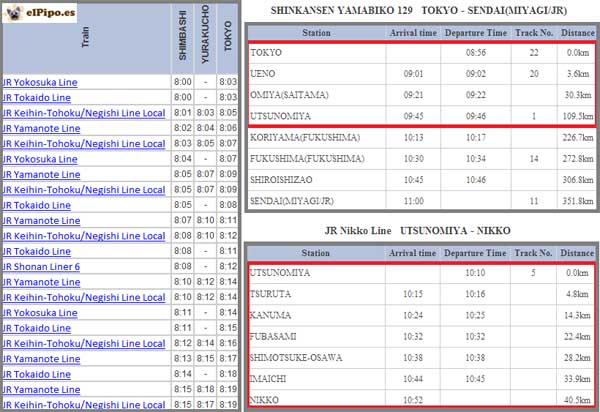Image resolution: width=600 pixels, height=412 pixels.
Task: Click the elPipo.es dog logo
Action: pos(39,13)
